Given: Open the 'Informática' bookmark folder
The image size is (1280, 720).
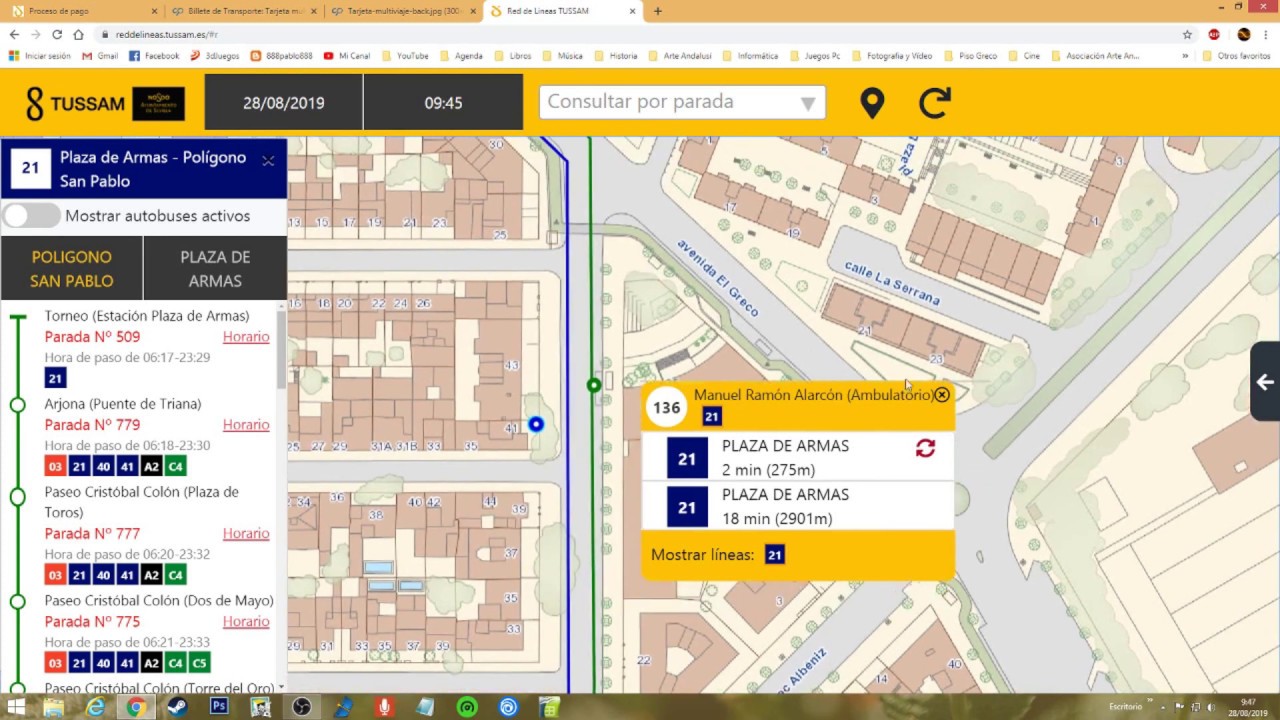Looking at the screenshot, I should 750,56.
